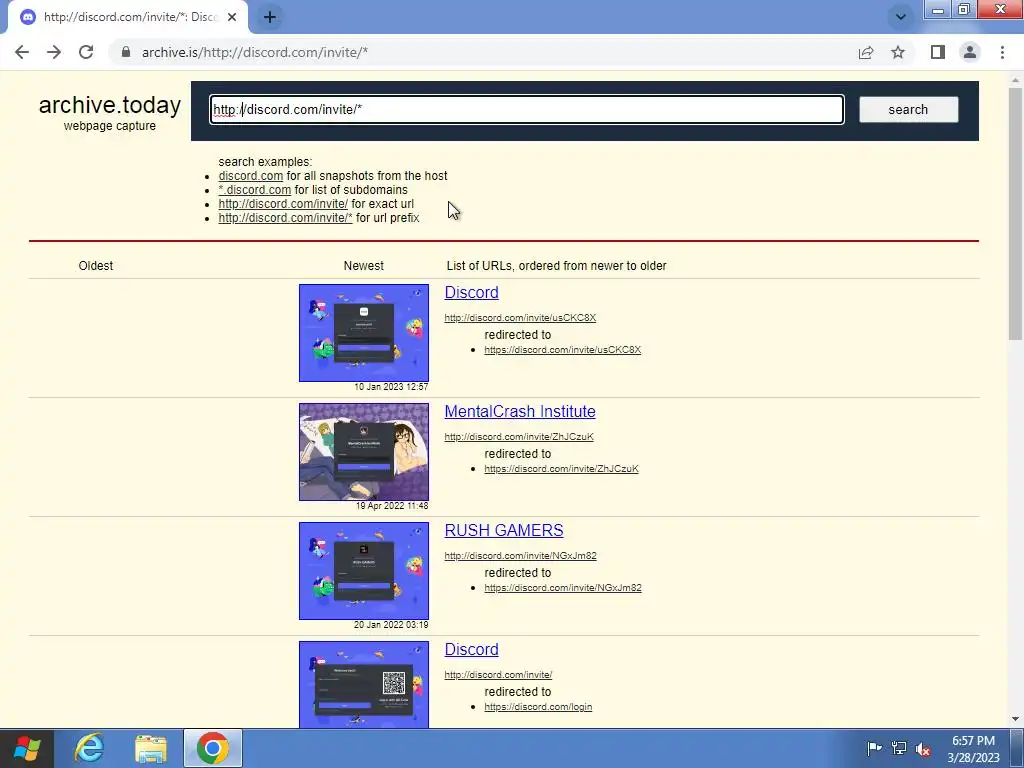1024x768 pixels.
Task: Open the *.discord.com subdomains example link
Action: tap(255, 190)
